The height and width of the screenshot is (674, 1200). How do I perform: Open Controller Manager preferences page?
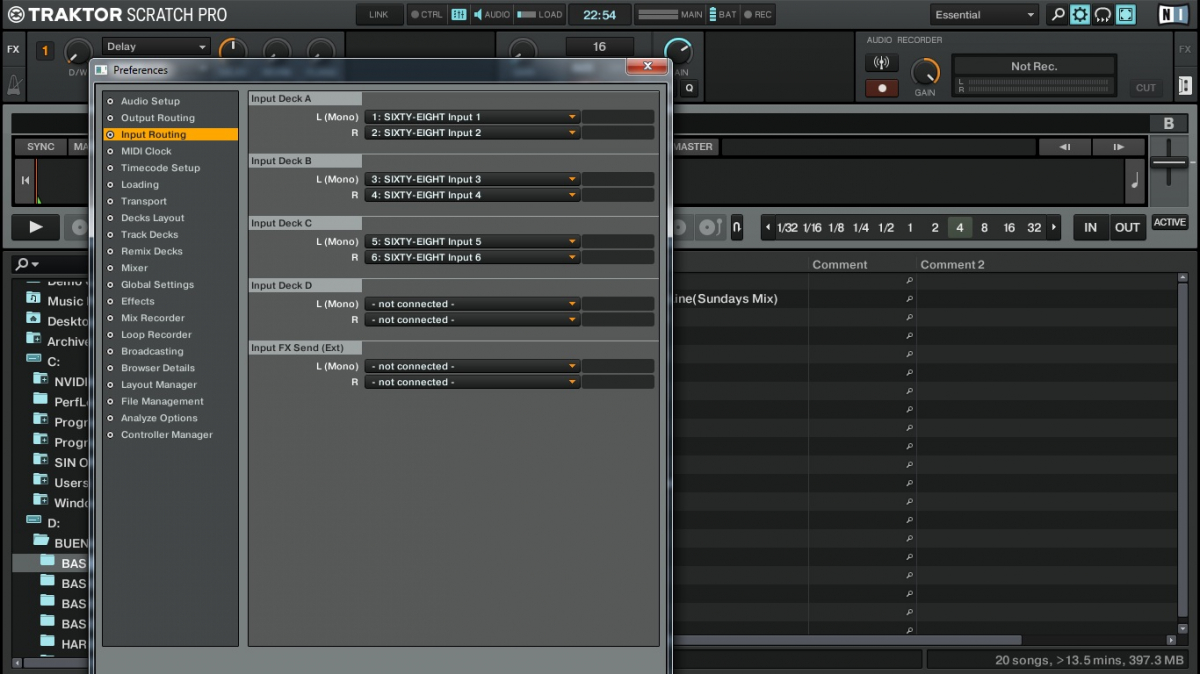tap(166, 435)
